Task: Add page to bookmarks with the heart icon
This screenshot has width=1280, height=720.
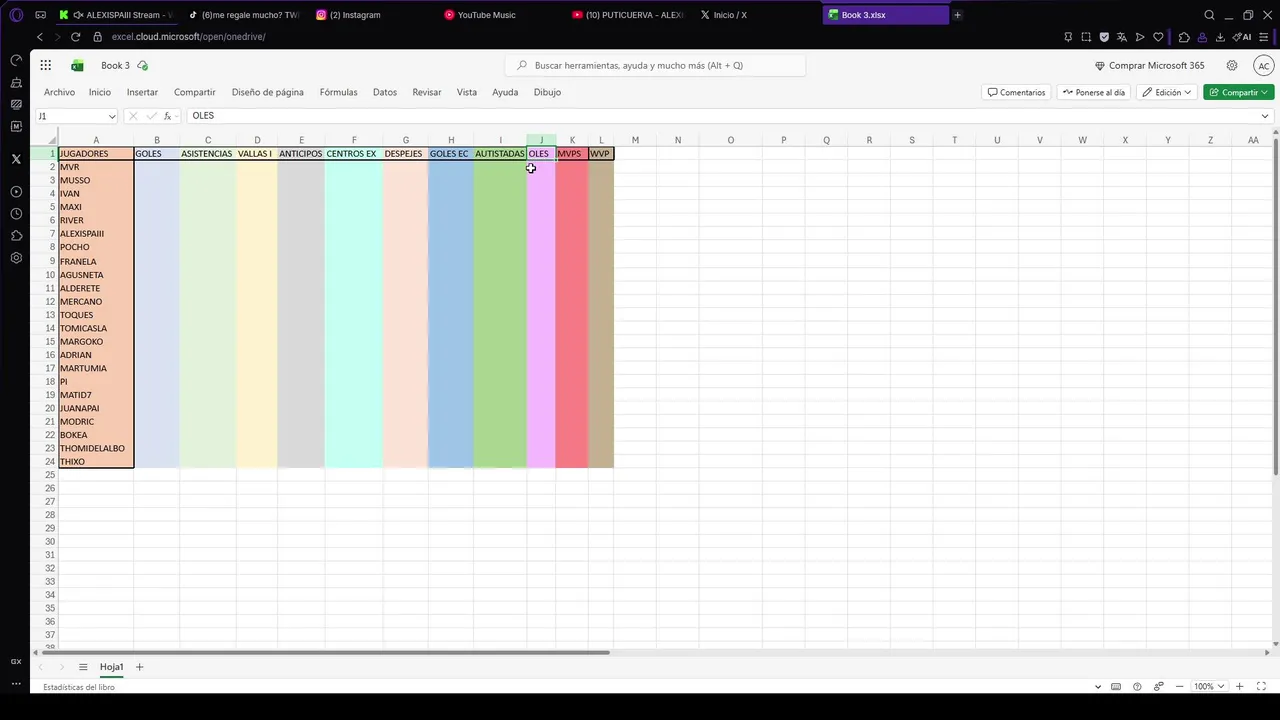Action: 1158,37
